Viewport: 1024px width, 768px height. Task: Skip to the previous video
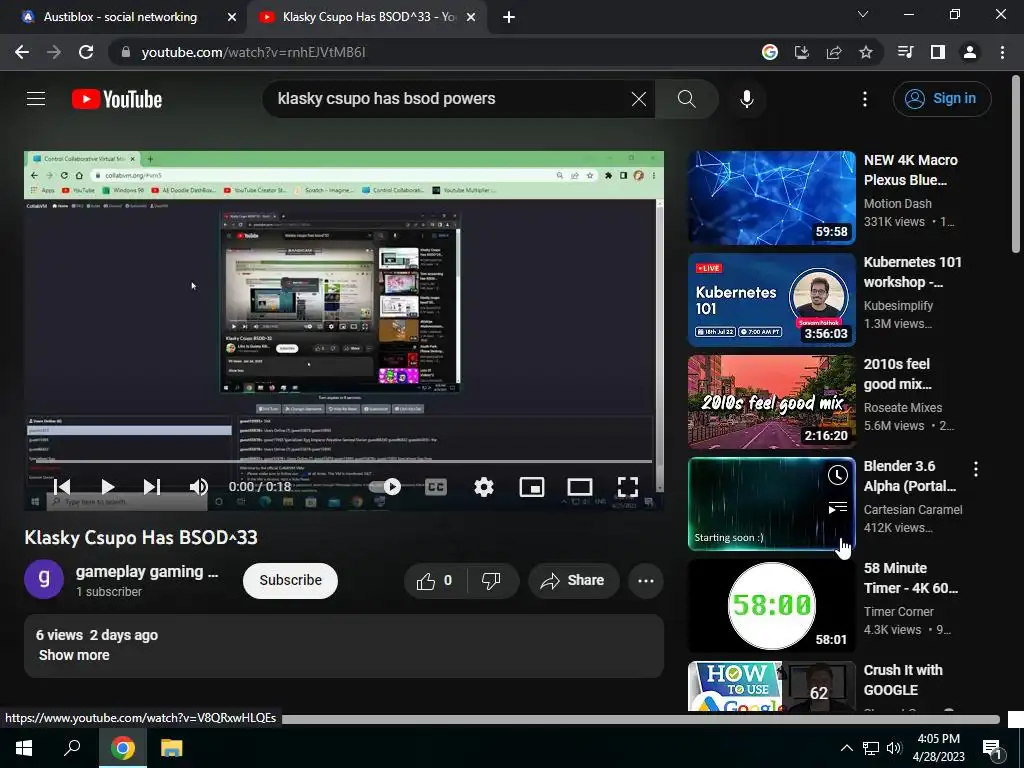point(62,487)
